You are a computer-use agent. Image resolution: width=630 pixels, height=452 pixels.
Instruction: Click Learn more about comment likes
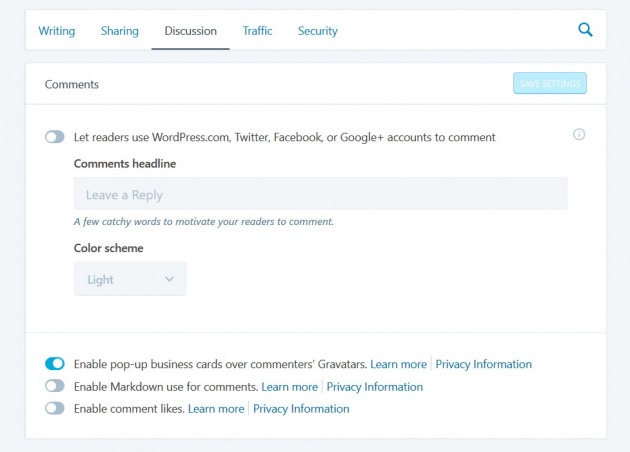[216, 408]
